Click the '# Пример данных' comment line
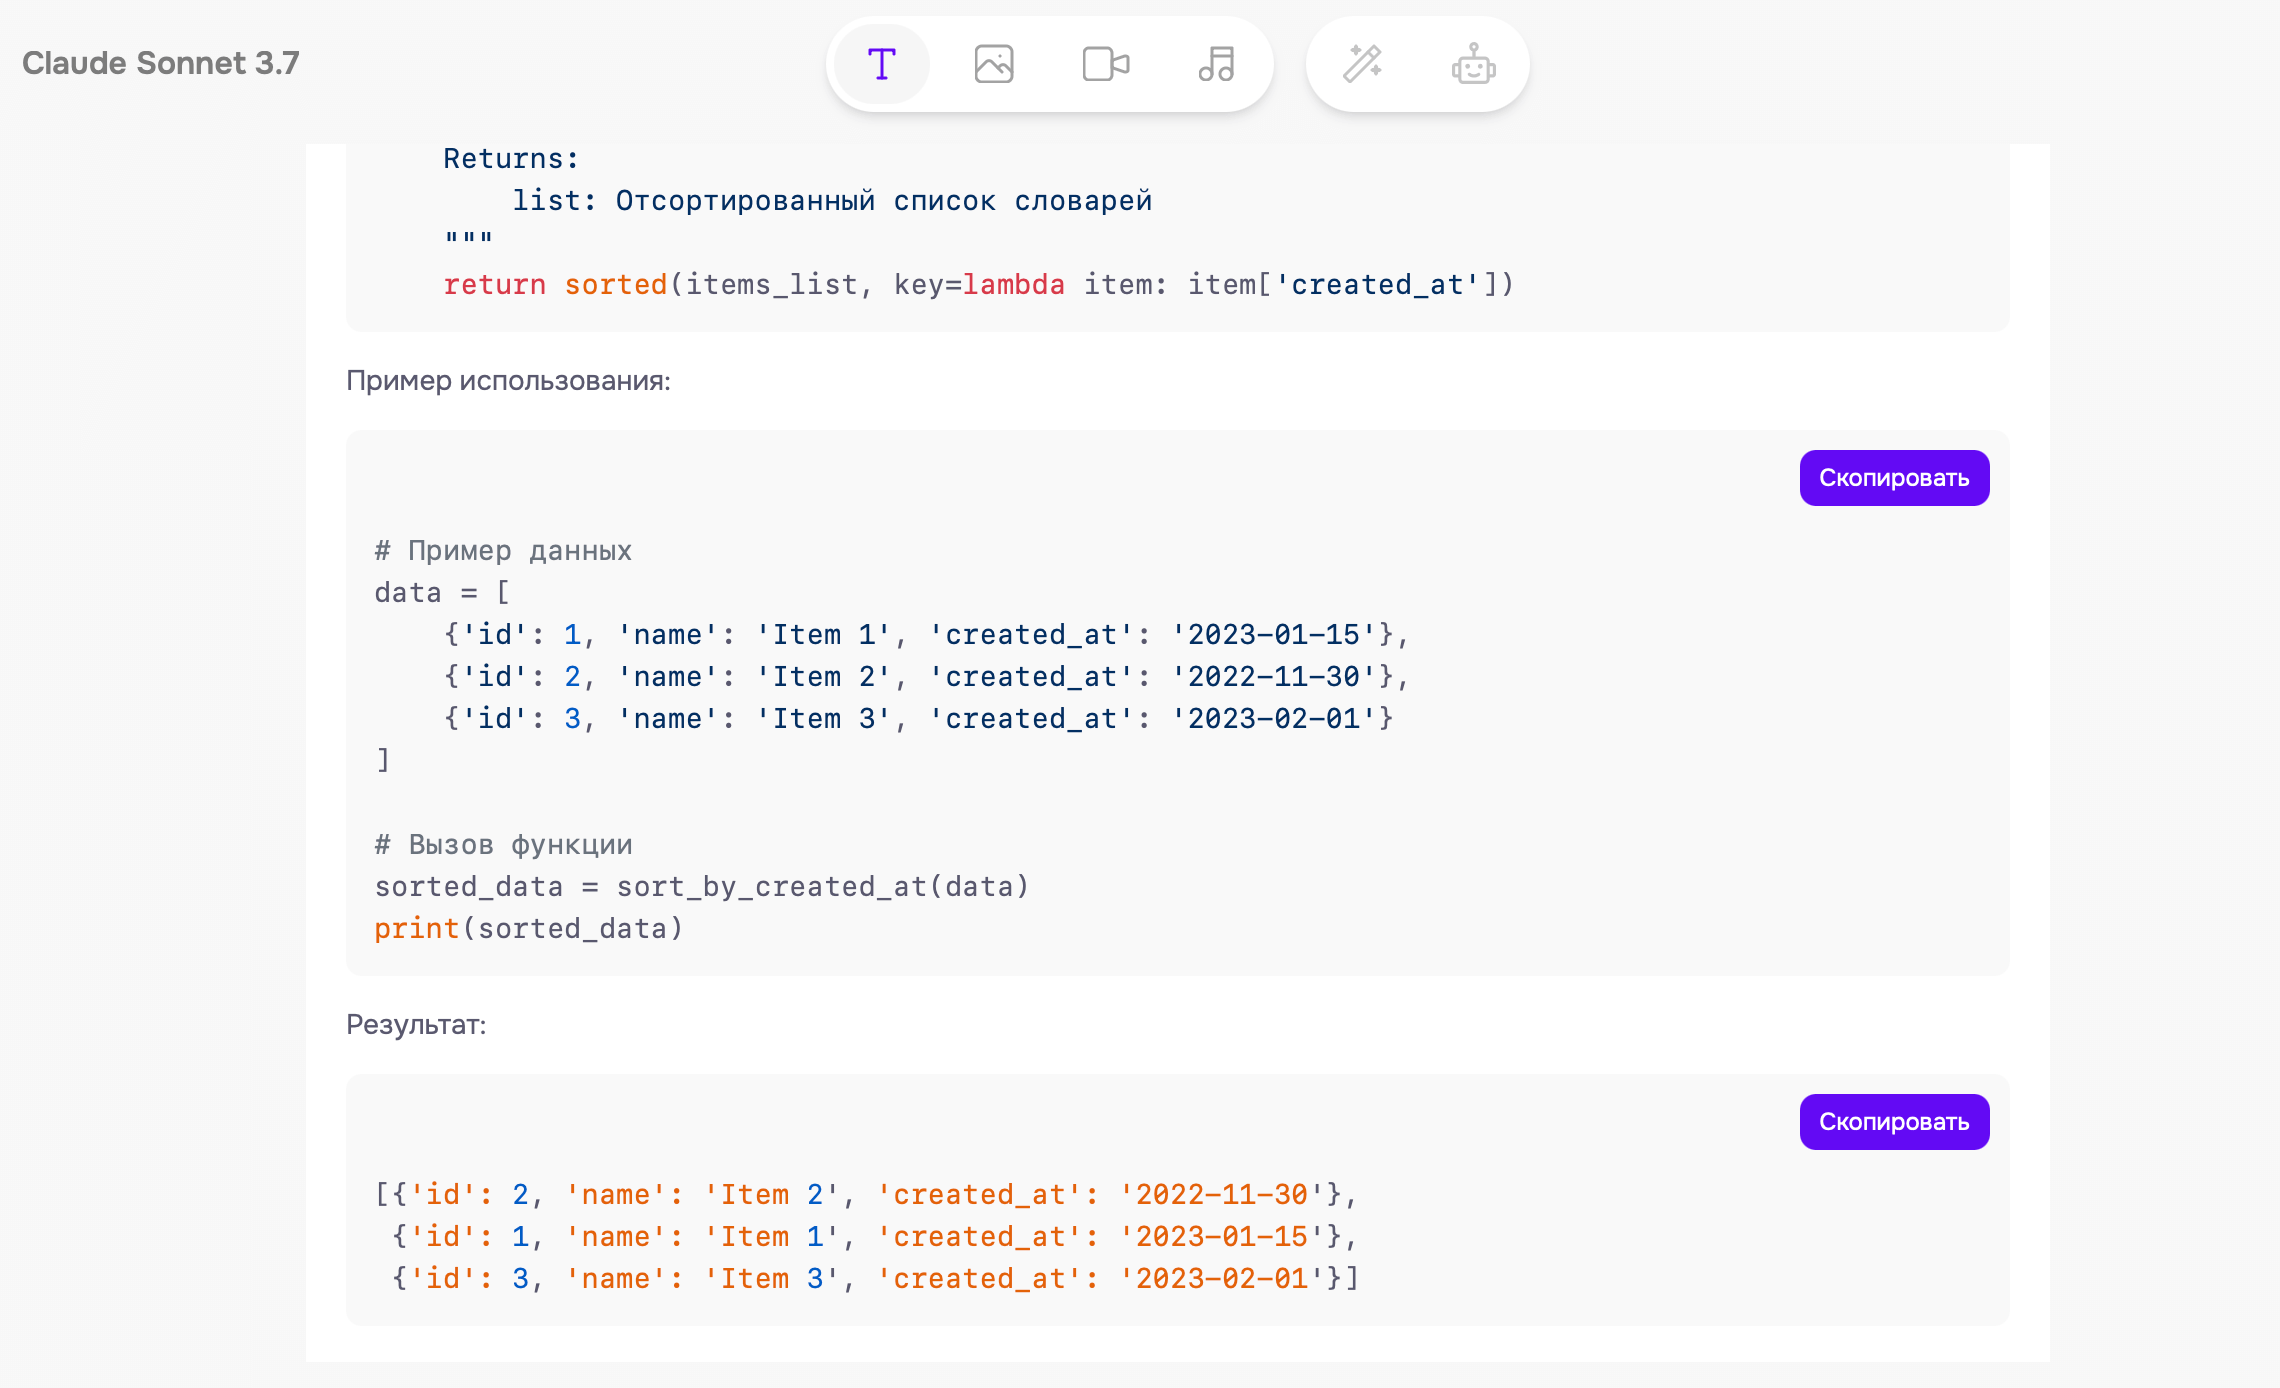 pos(503,551)
